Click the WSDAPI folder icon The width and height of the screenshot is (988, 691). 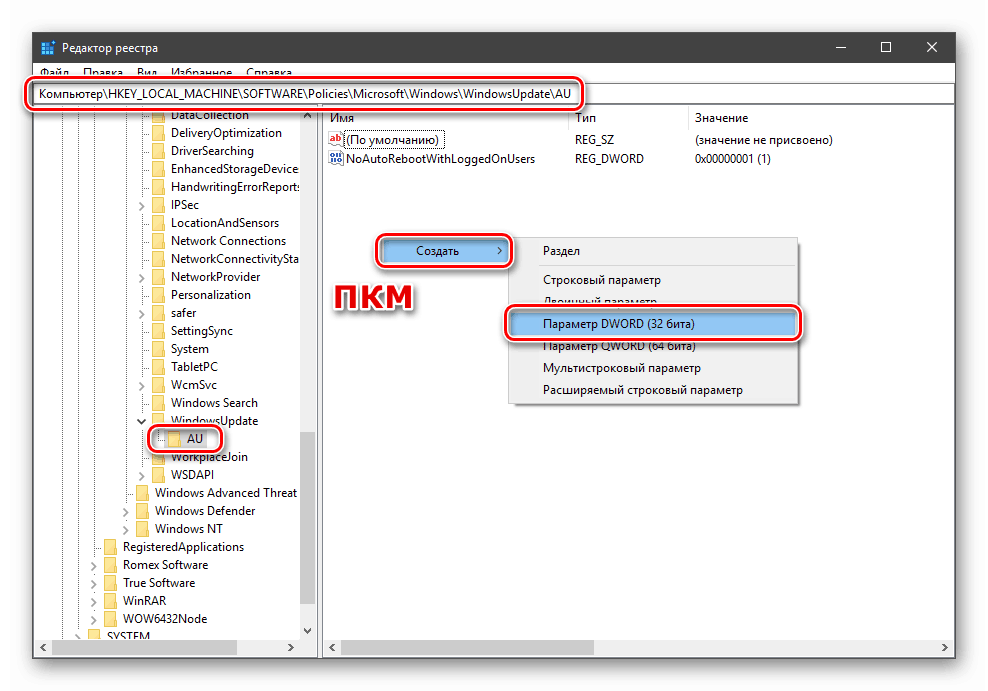tap(159, 475)
